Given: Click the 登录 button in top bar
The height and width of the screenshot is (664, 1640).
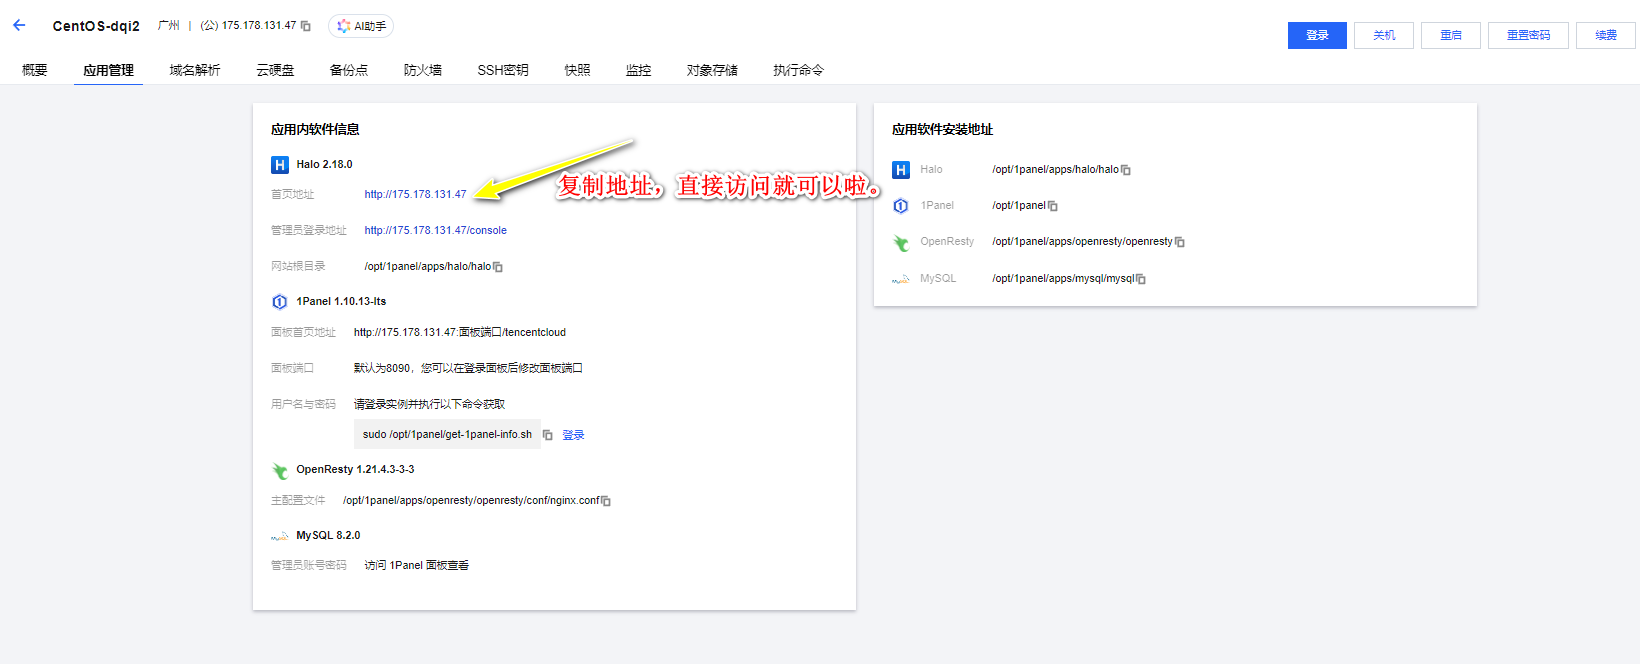Looking at the screenshot, I should point(1317,35).
